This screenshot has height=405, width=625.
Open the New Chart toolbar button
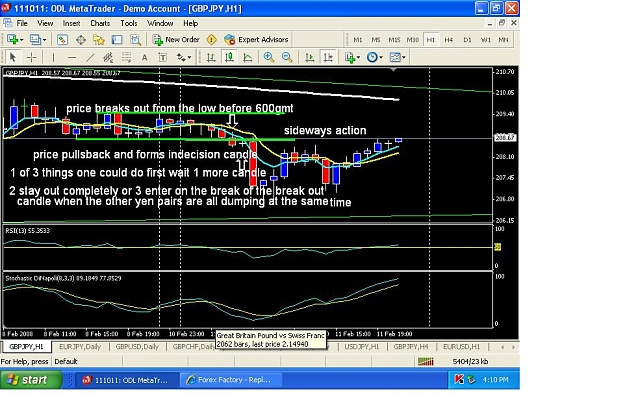(14, 39)
